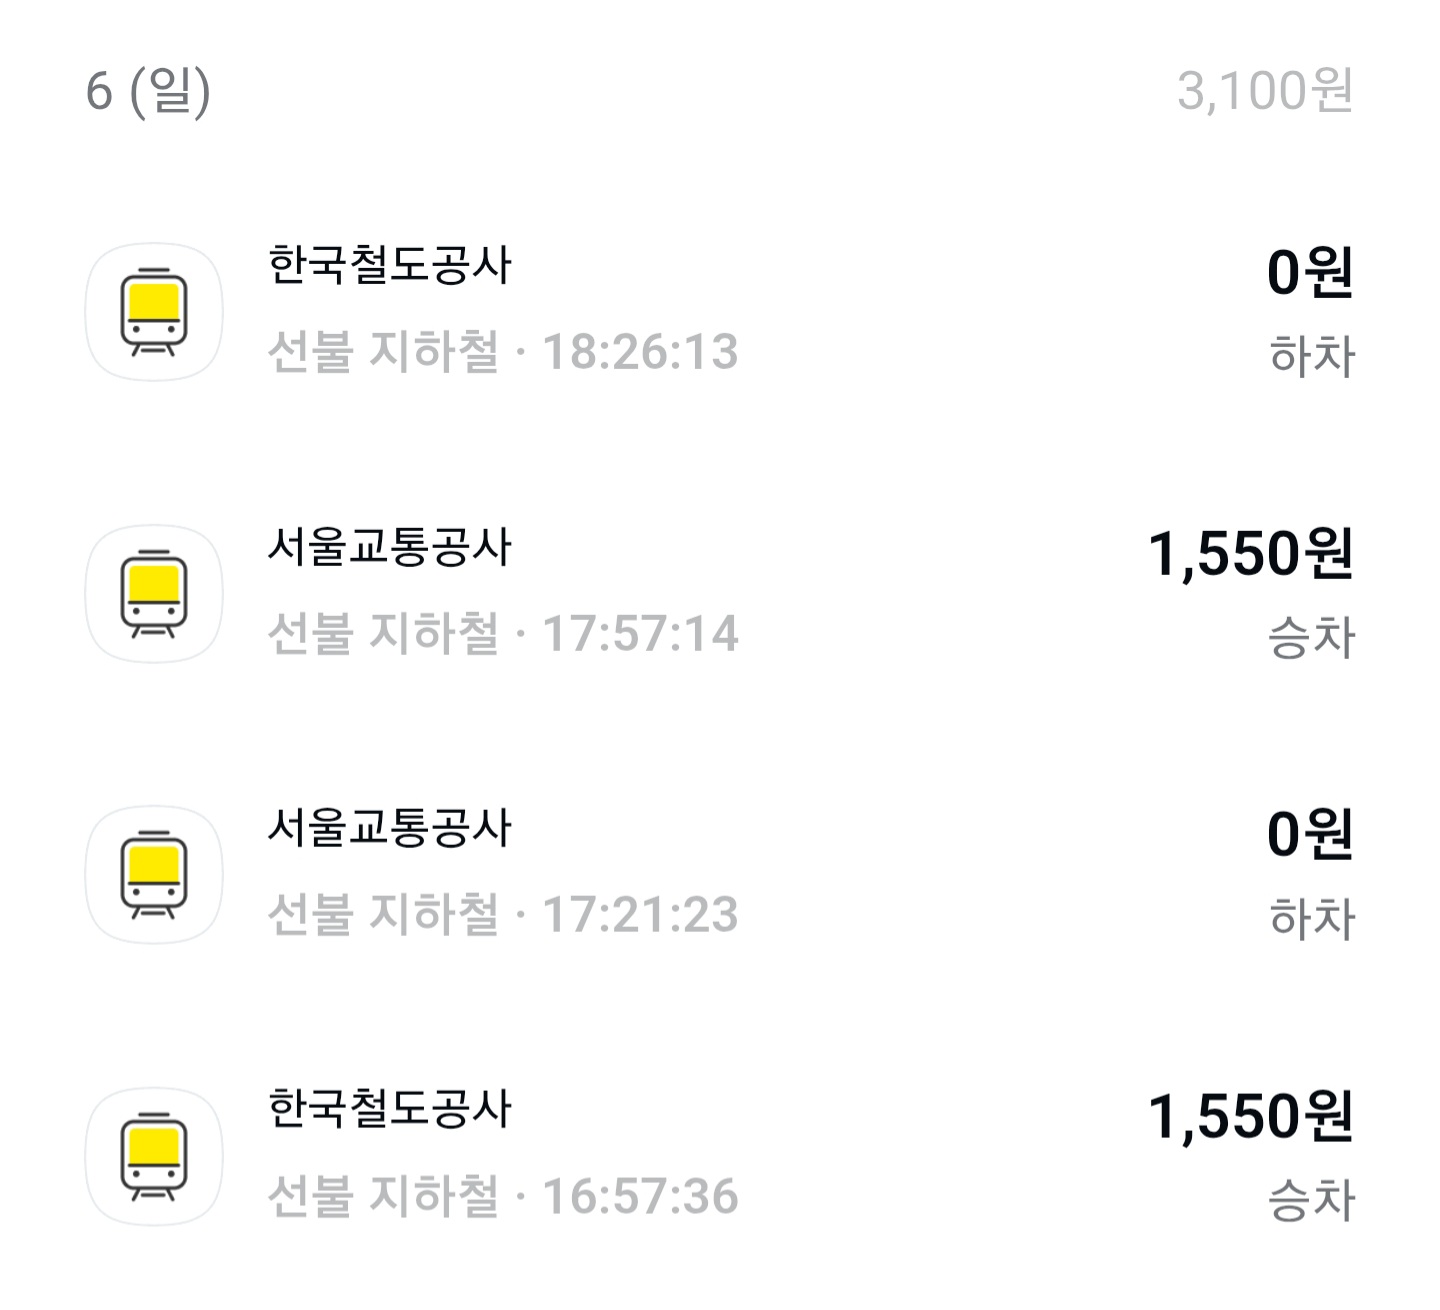Screen dimensions: 1440x1310
Task: Open the 서울교통공사 entry at 17:21:23
Action: coord(390,829)
